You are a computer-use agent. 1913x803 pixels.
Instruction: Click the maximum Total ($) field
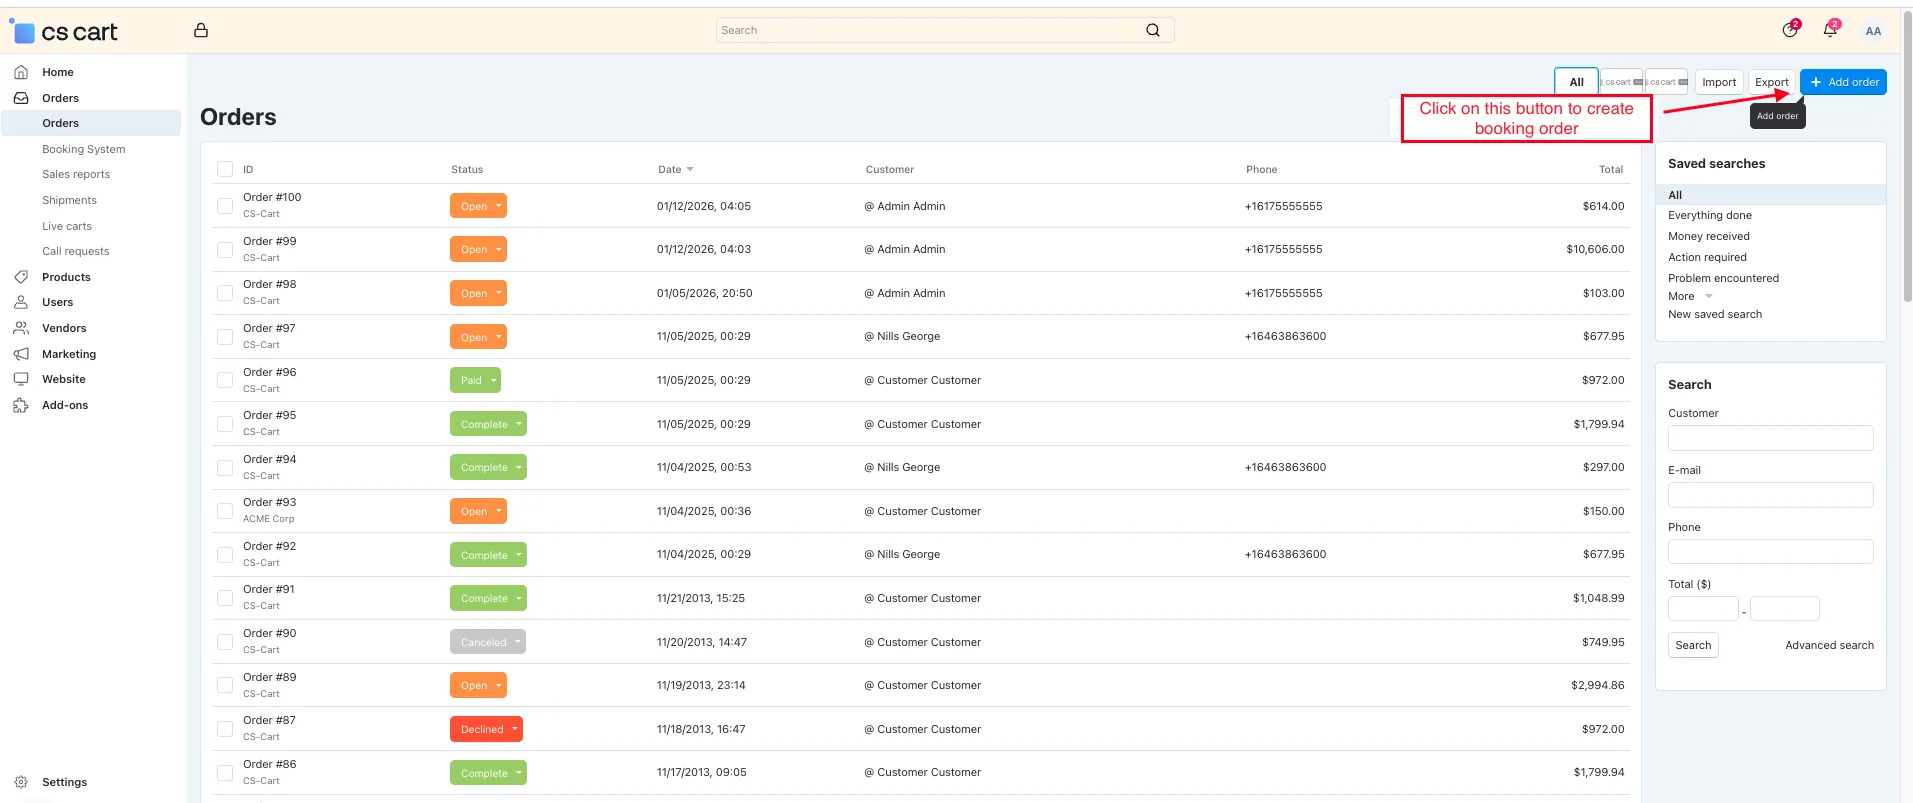point(1785,608)
